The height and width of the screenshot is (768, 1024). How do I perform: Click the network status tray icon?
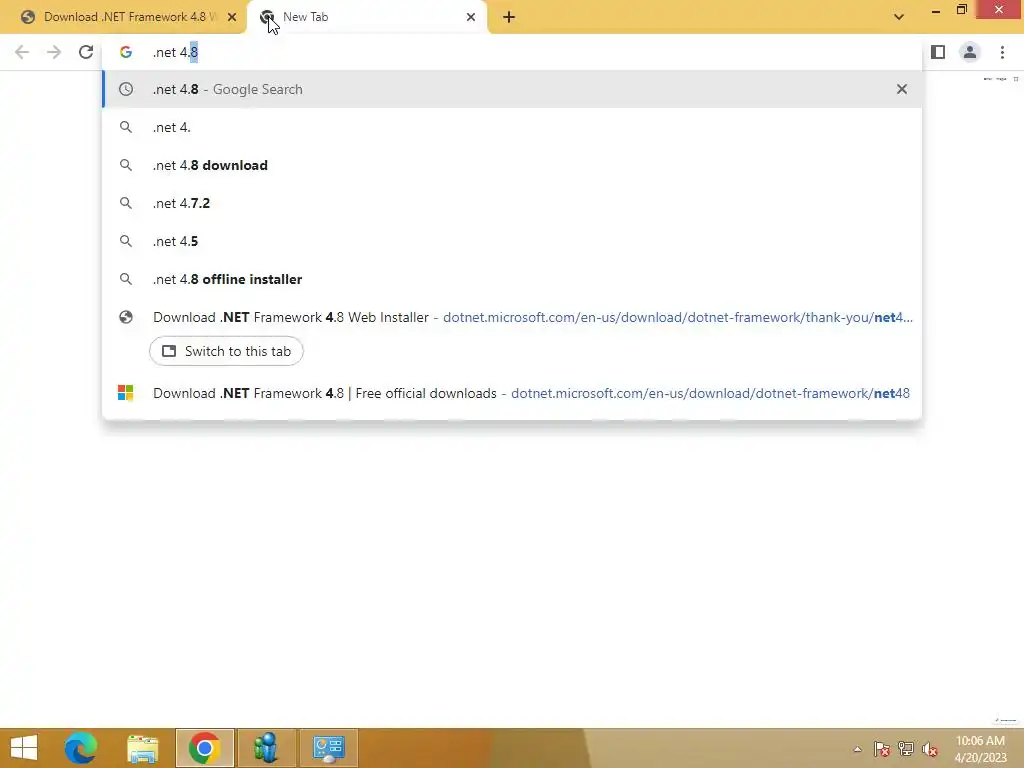point(906,749)
